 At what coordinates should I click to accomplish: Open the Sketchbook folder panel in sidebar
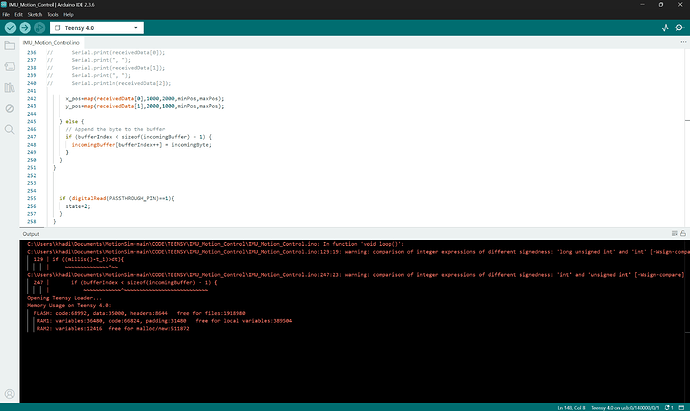(x=10, y=45)
